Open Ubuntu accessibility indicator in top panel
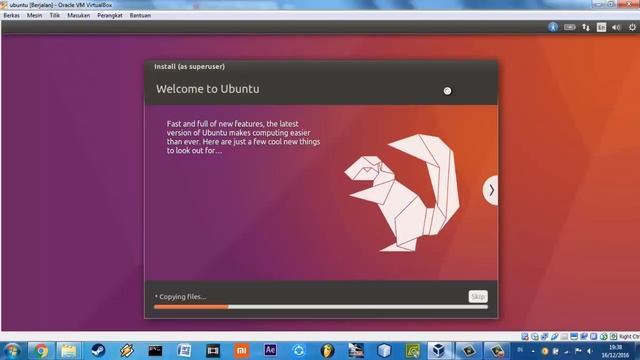Image resolution: width=640 pixels, height=360 pixels. click(553, 27)
